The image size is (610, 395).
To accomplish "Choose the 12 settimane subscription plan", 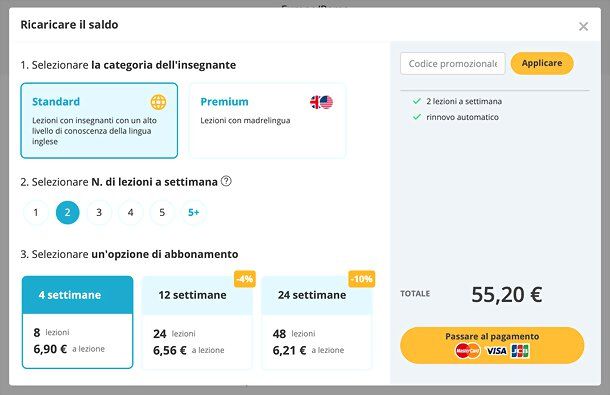I will tap(197, 322).
